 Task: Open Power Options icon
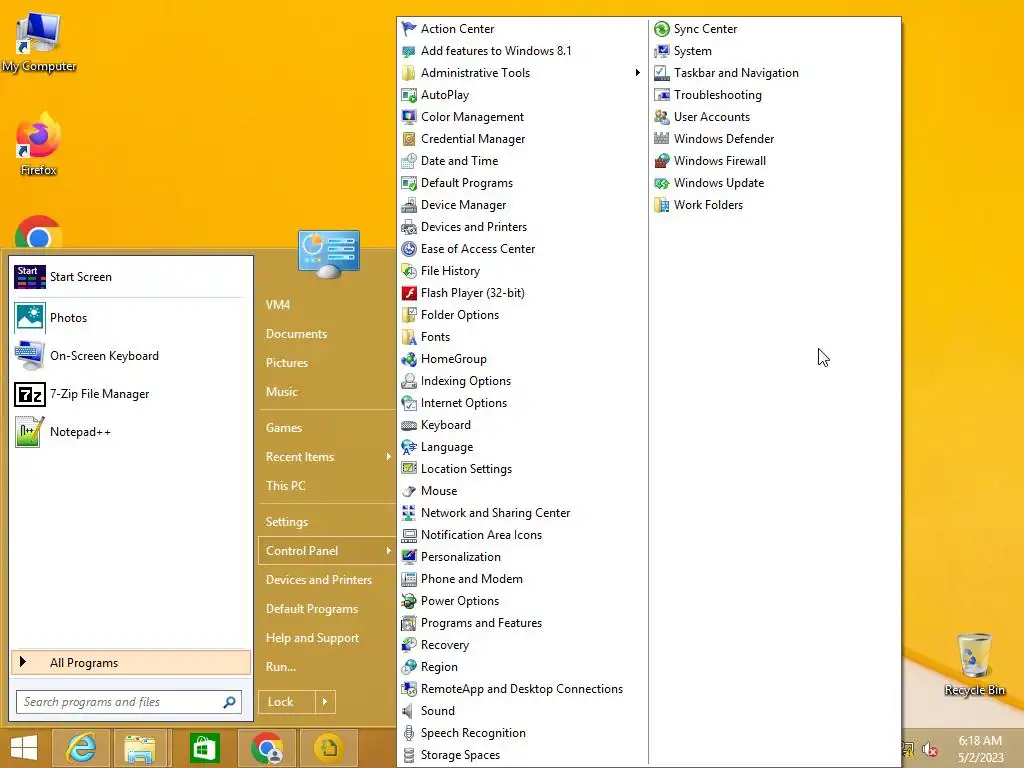[x=409, y=601]
